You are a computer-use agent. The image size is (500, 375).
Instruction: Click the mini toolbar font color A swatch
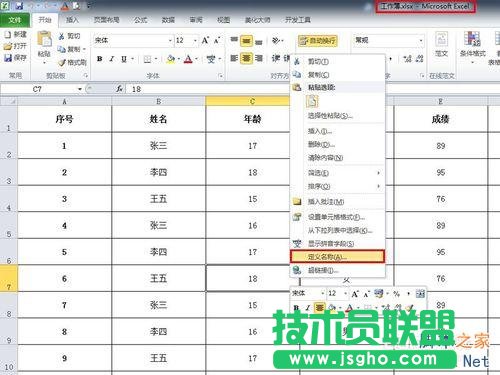(349, 307)
